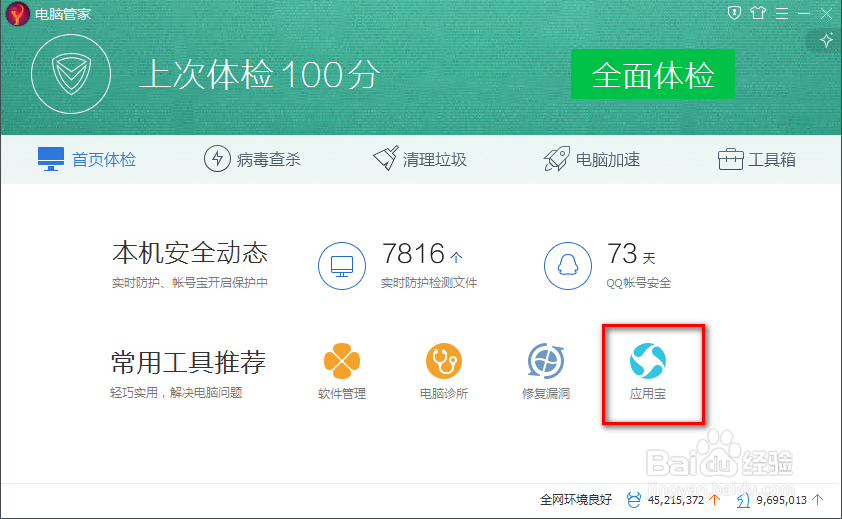The image size is (842, 519).
Task: Minimize the 电脑管家 window
Action: point(804,13)
